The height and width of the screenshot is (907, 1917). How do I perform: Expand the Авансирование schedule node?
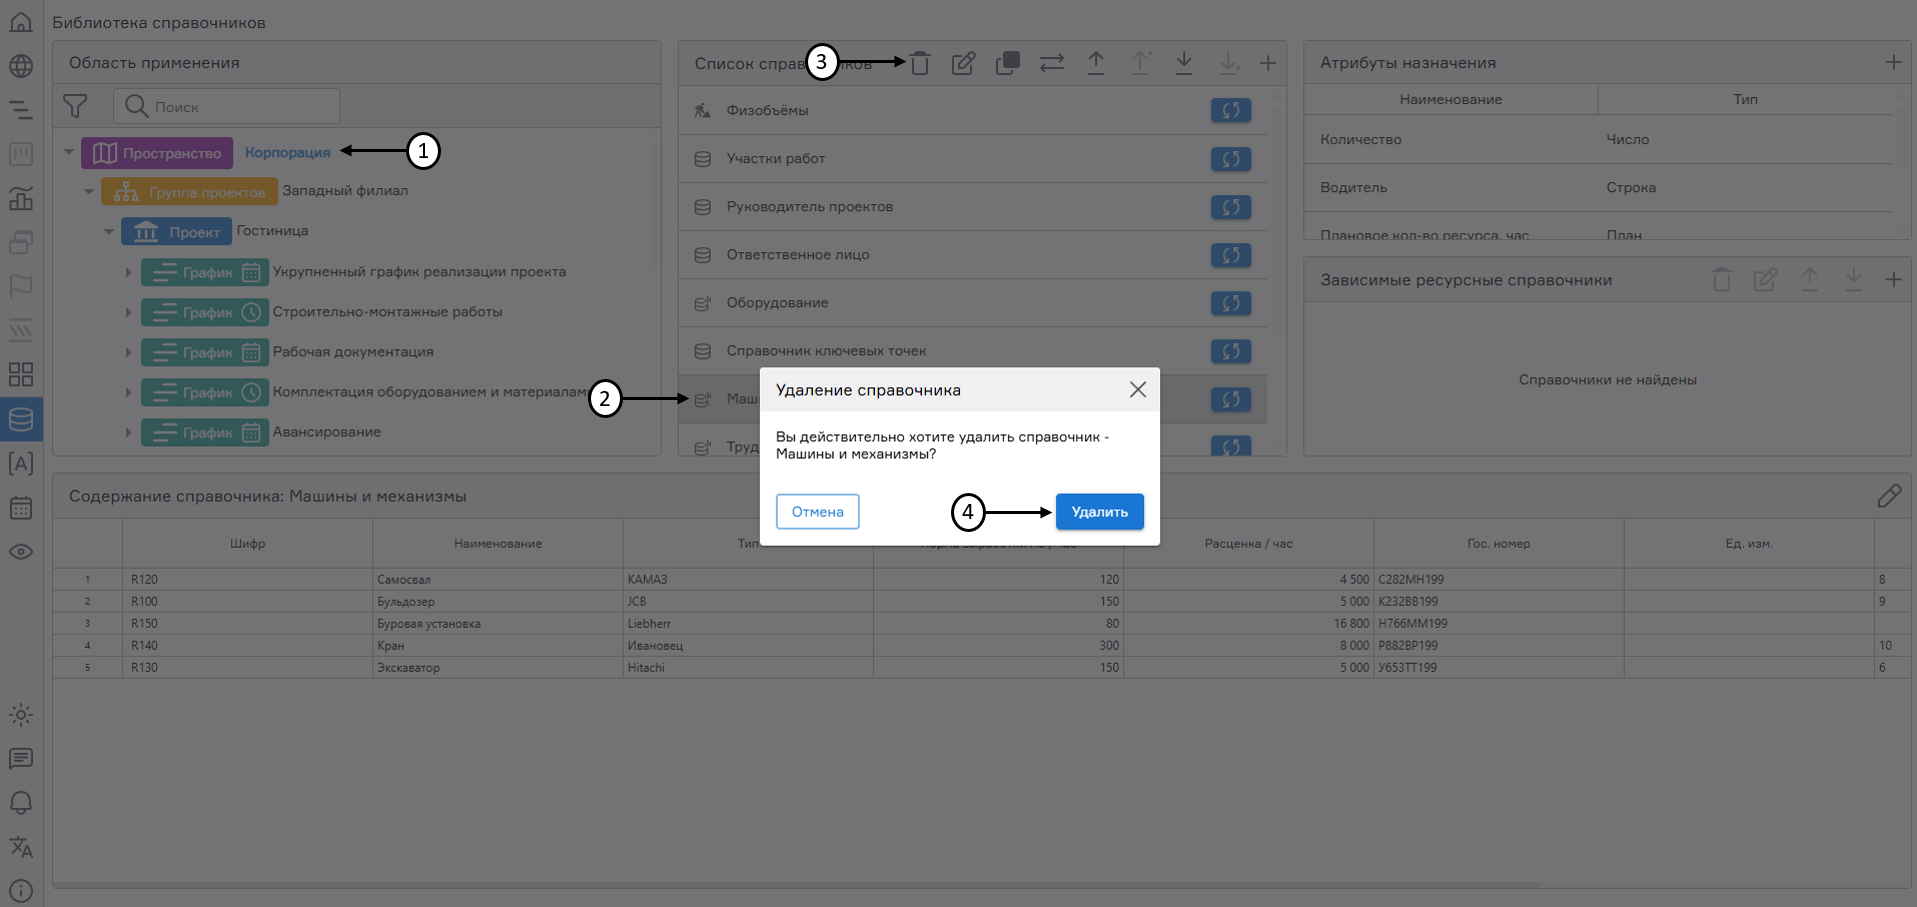[128, 432]
